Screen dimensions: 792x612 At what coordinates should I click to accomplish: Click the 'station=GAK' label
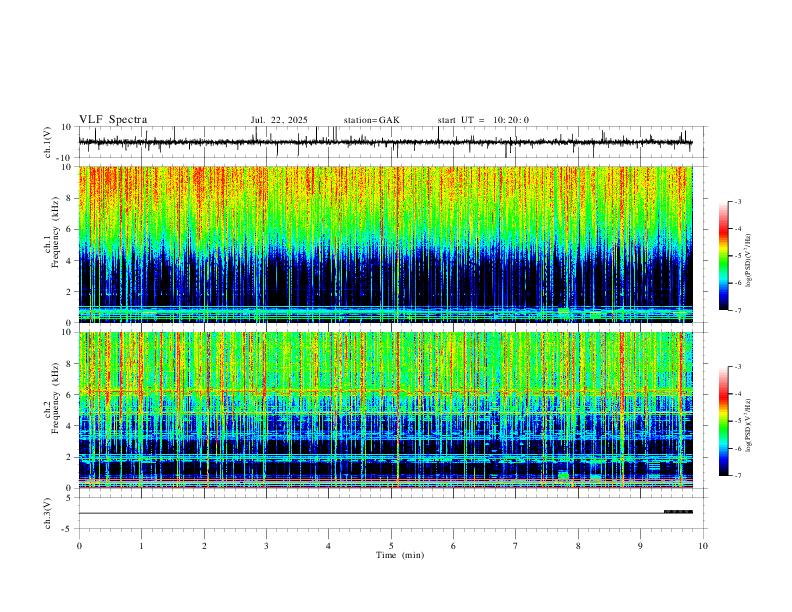[372, 120]
